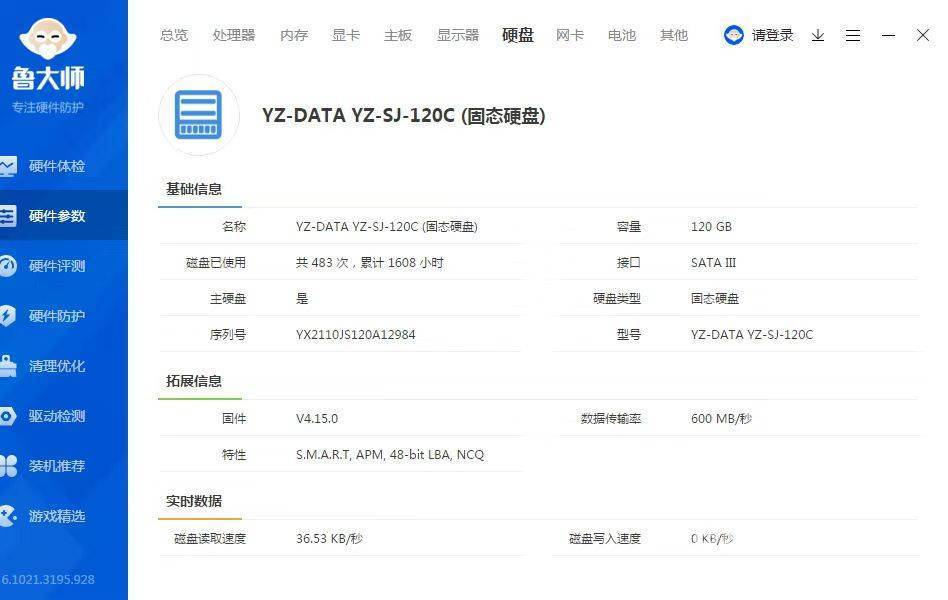Close the 鲁大师 window
The image size is (948, 600).
pos(923,35)
